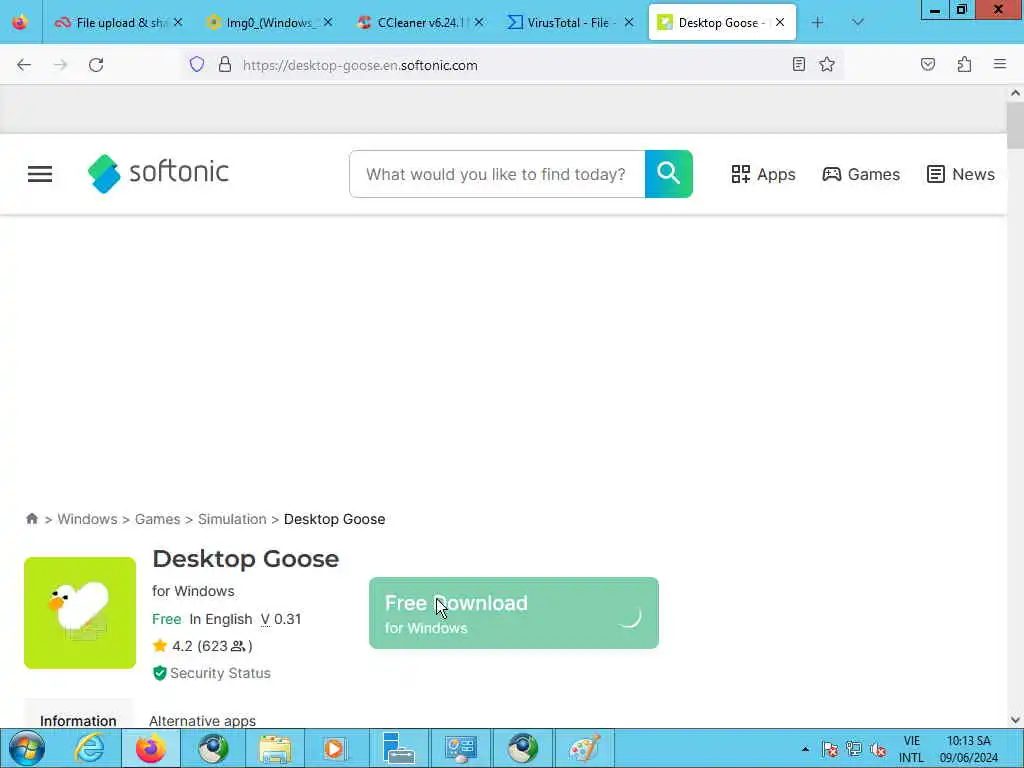Click the green Security Status shield
This screenshot has width=1024, height=768.
pyautogui.click(x=159, y=673)
